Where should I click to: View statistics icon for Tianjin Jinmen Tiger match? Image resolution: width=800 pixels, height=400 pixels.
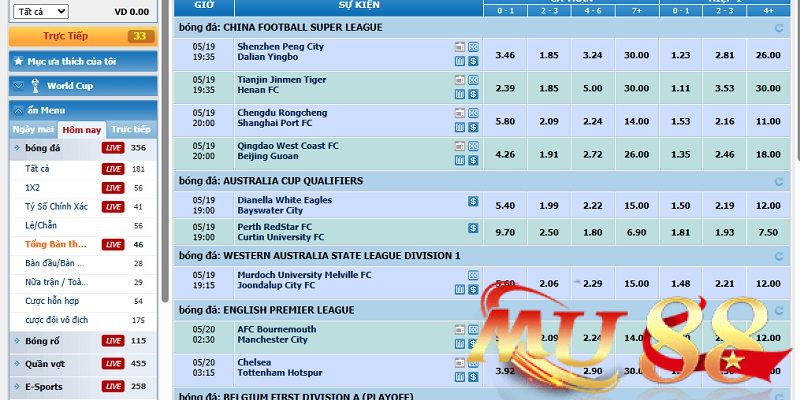[460, 94]
